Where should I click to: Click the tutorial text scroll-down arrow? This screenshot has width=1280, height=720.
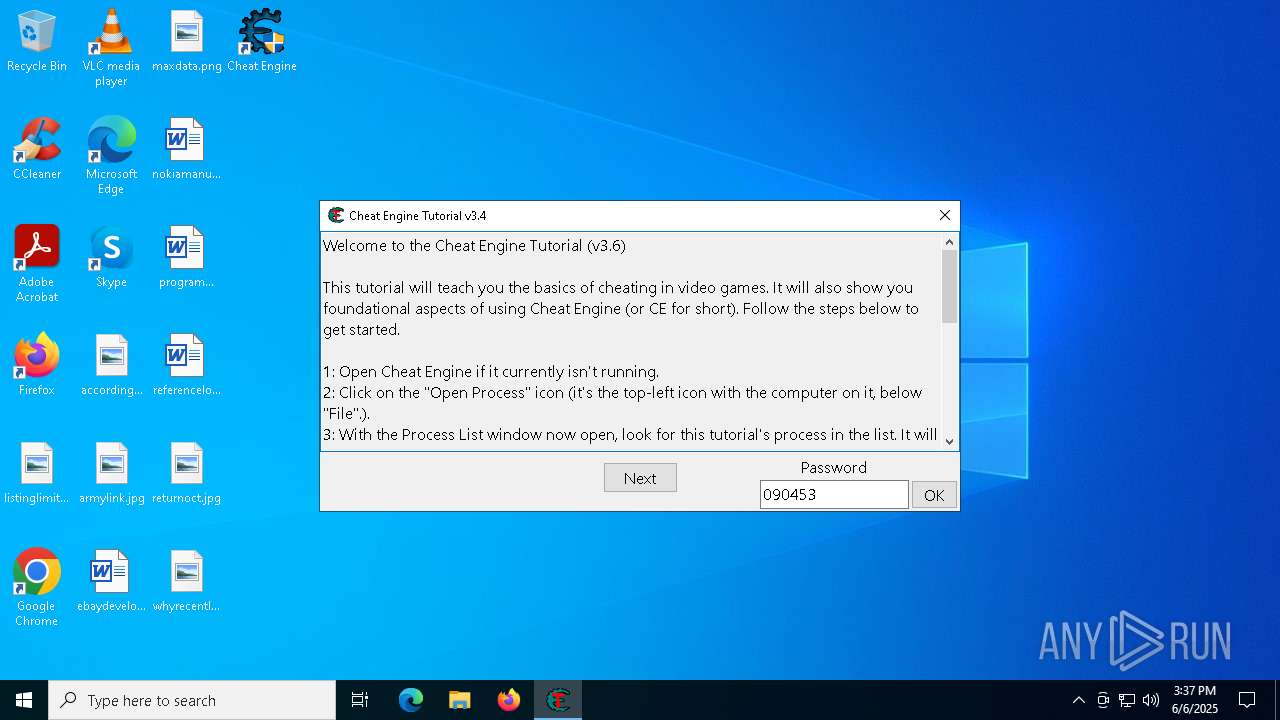click(x=950, y=441)
